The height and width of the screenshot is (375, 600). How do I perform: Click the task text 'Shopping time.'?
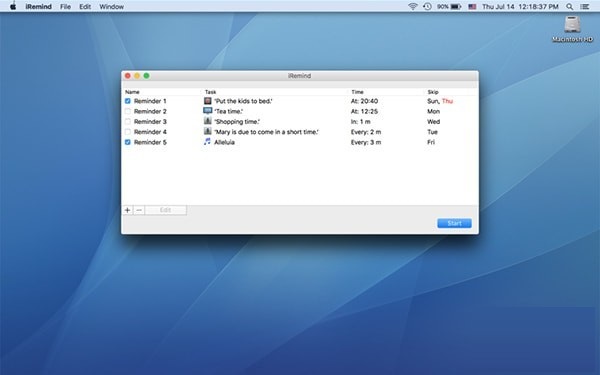click(237, 122)
